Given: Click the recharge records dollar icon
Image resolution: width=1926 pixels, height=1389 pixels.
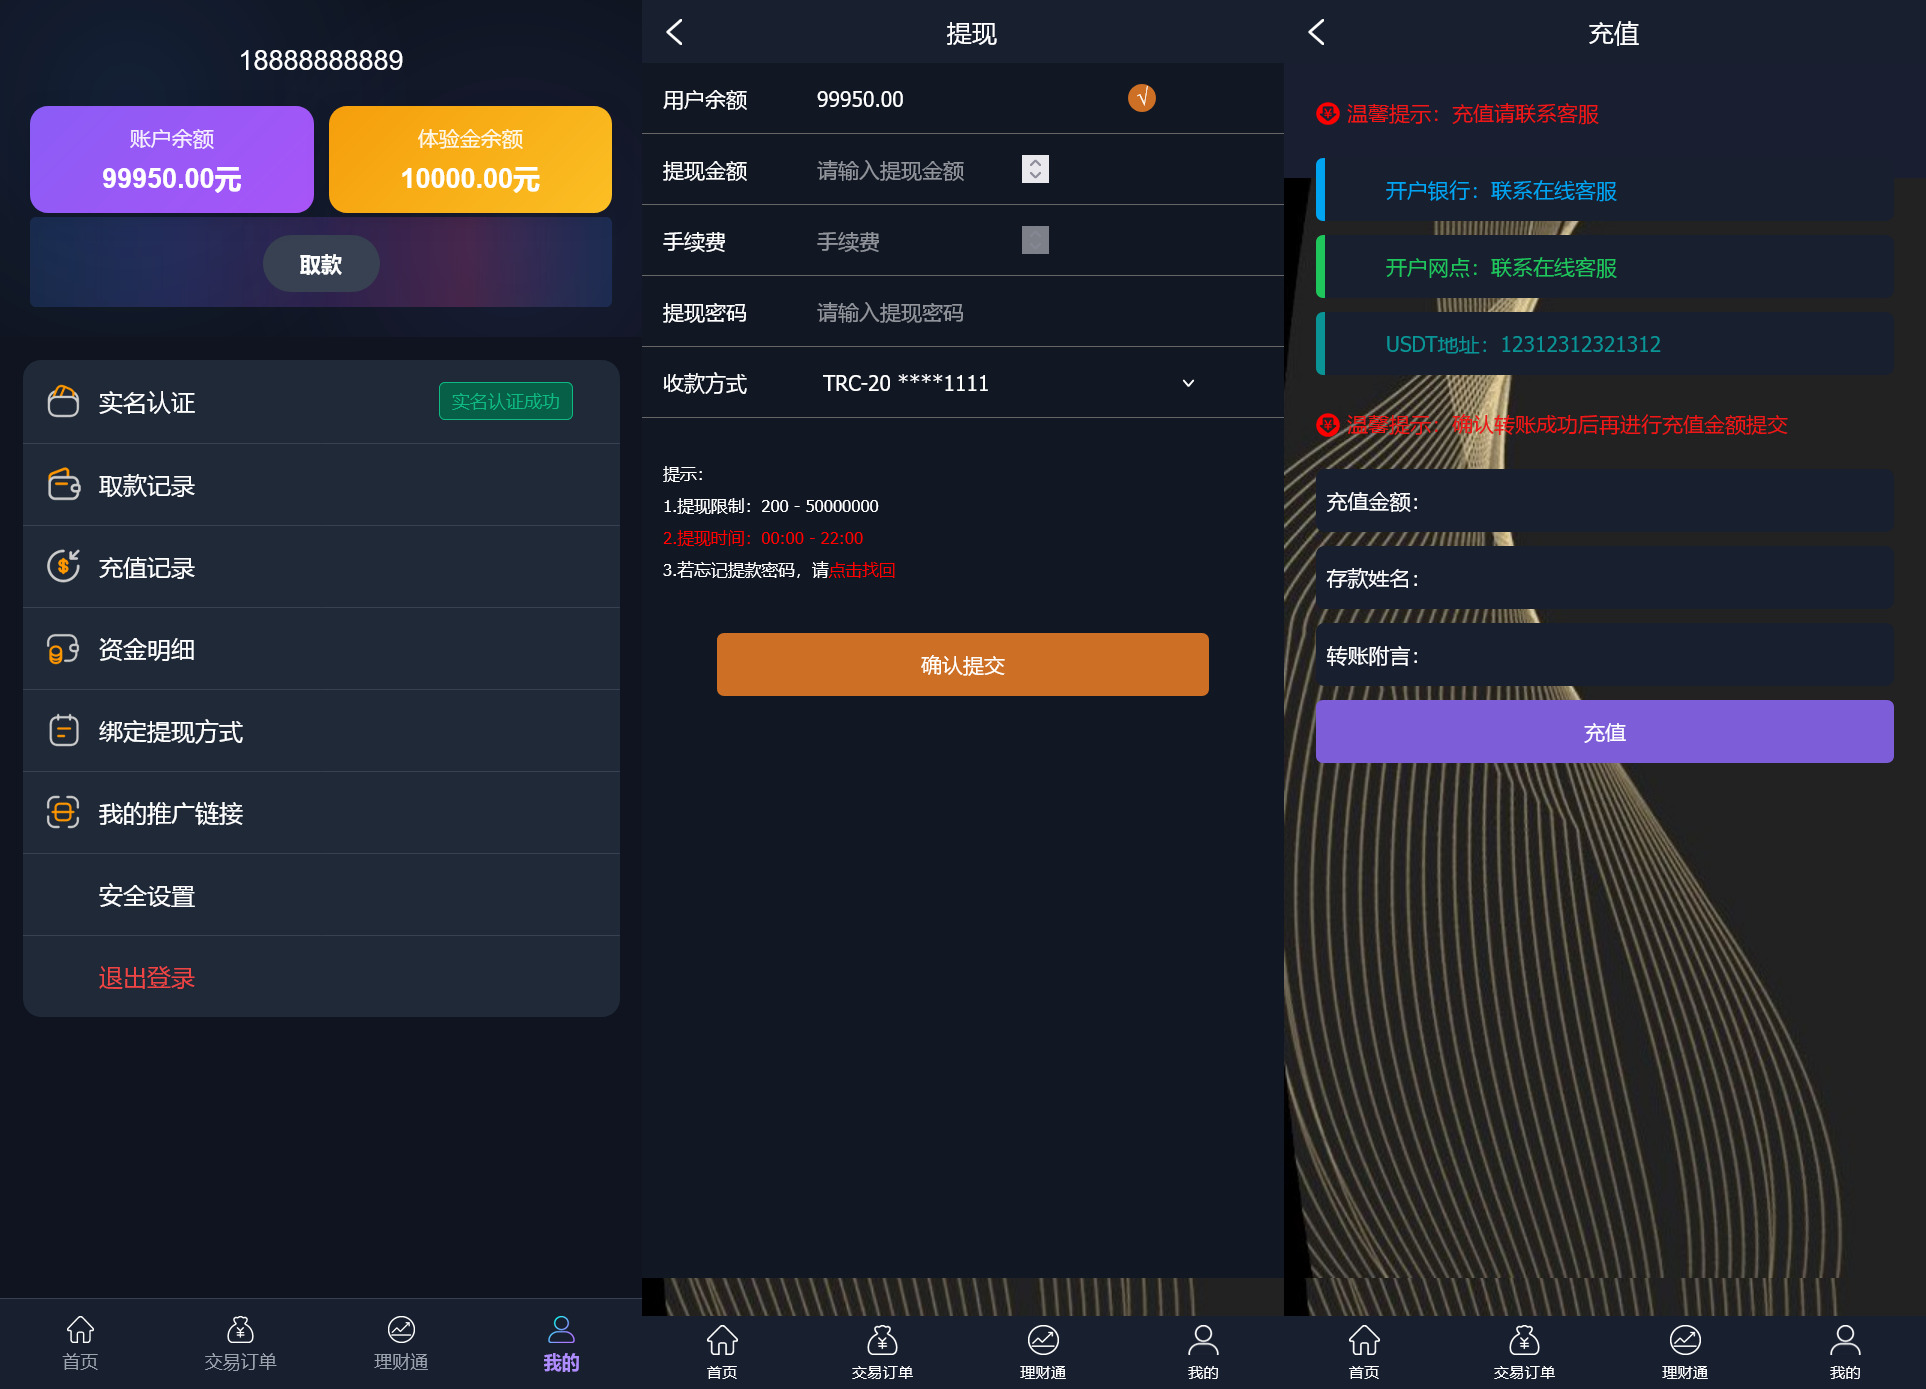Looking at the screenshot, I should [x=63, y=567].
